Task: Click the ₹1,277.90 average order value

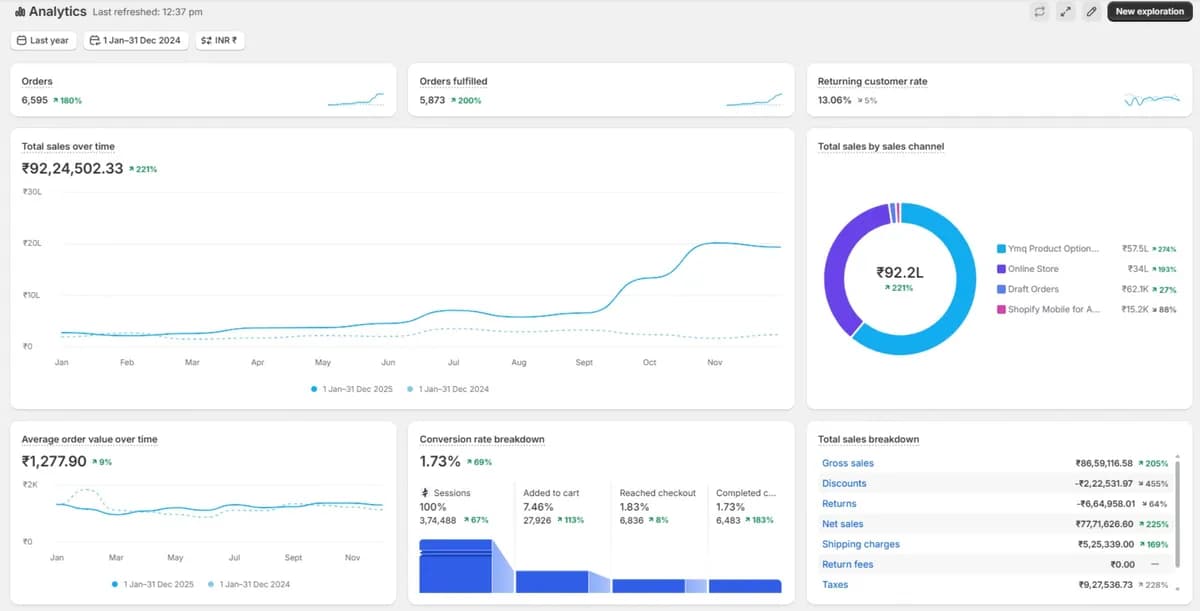Action: point(54,462)
